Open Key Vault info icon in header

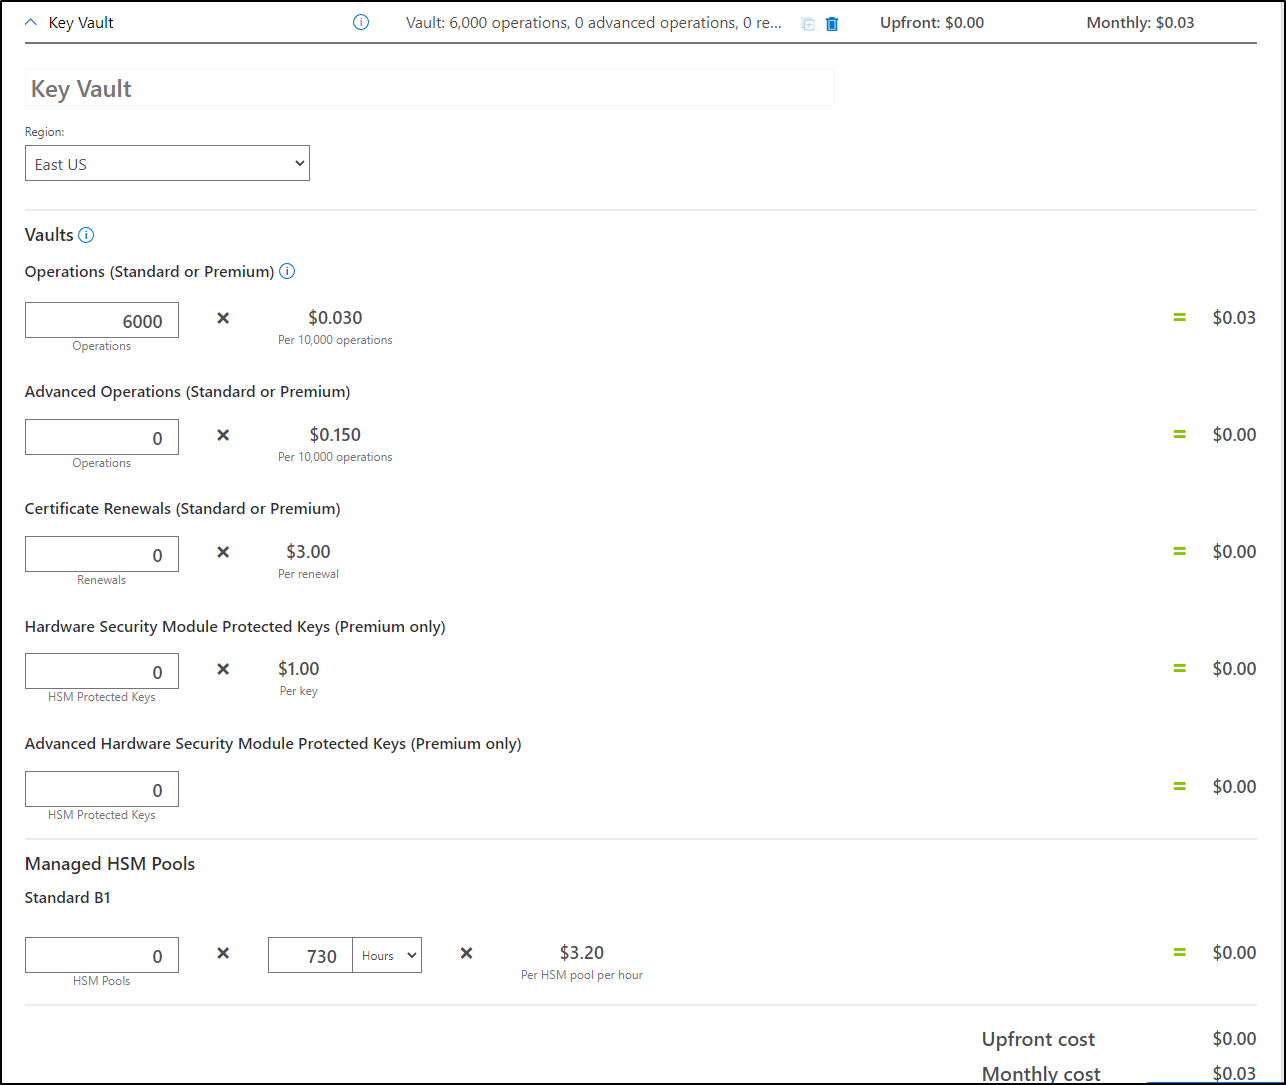(361, 22)
